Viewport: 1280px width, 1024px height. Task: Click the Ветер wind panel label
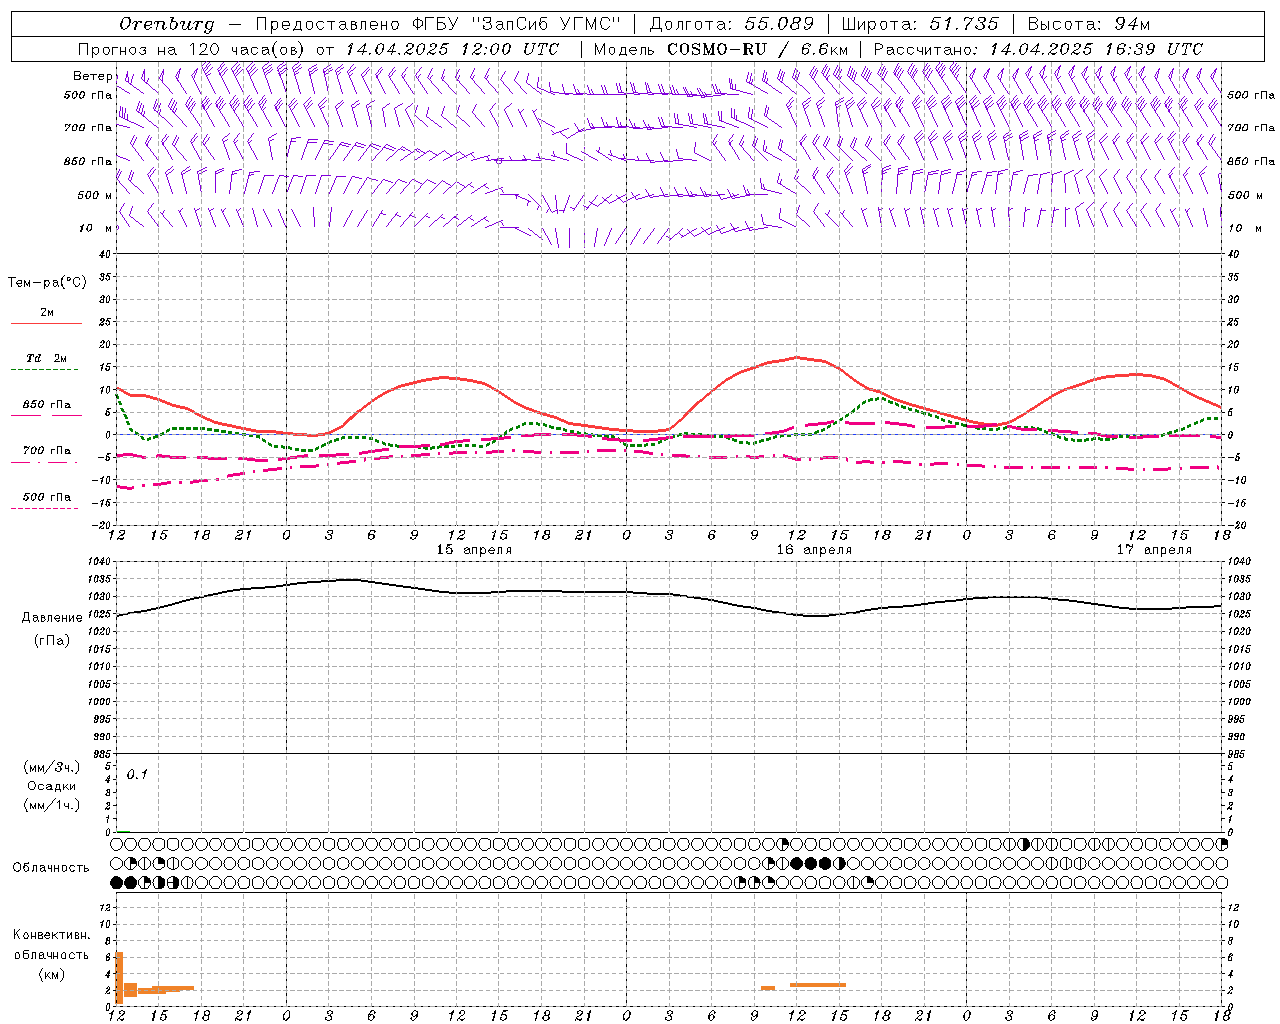[93, 76]
